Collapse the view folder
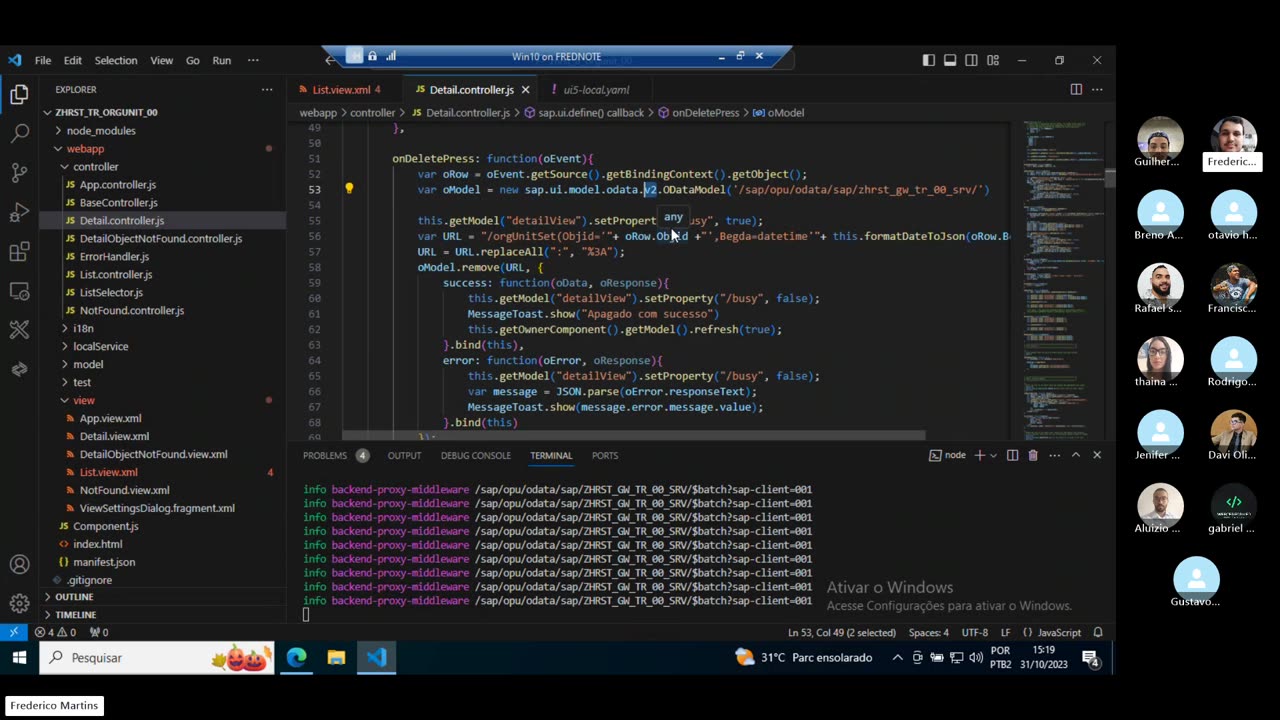Screen dimensions: 1280x720 [162, 400]
